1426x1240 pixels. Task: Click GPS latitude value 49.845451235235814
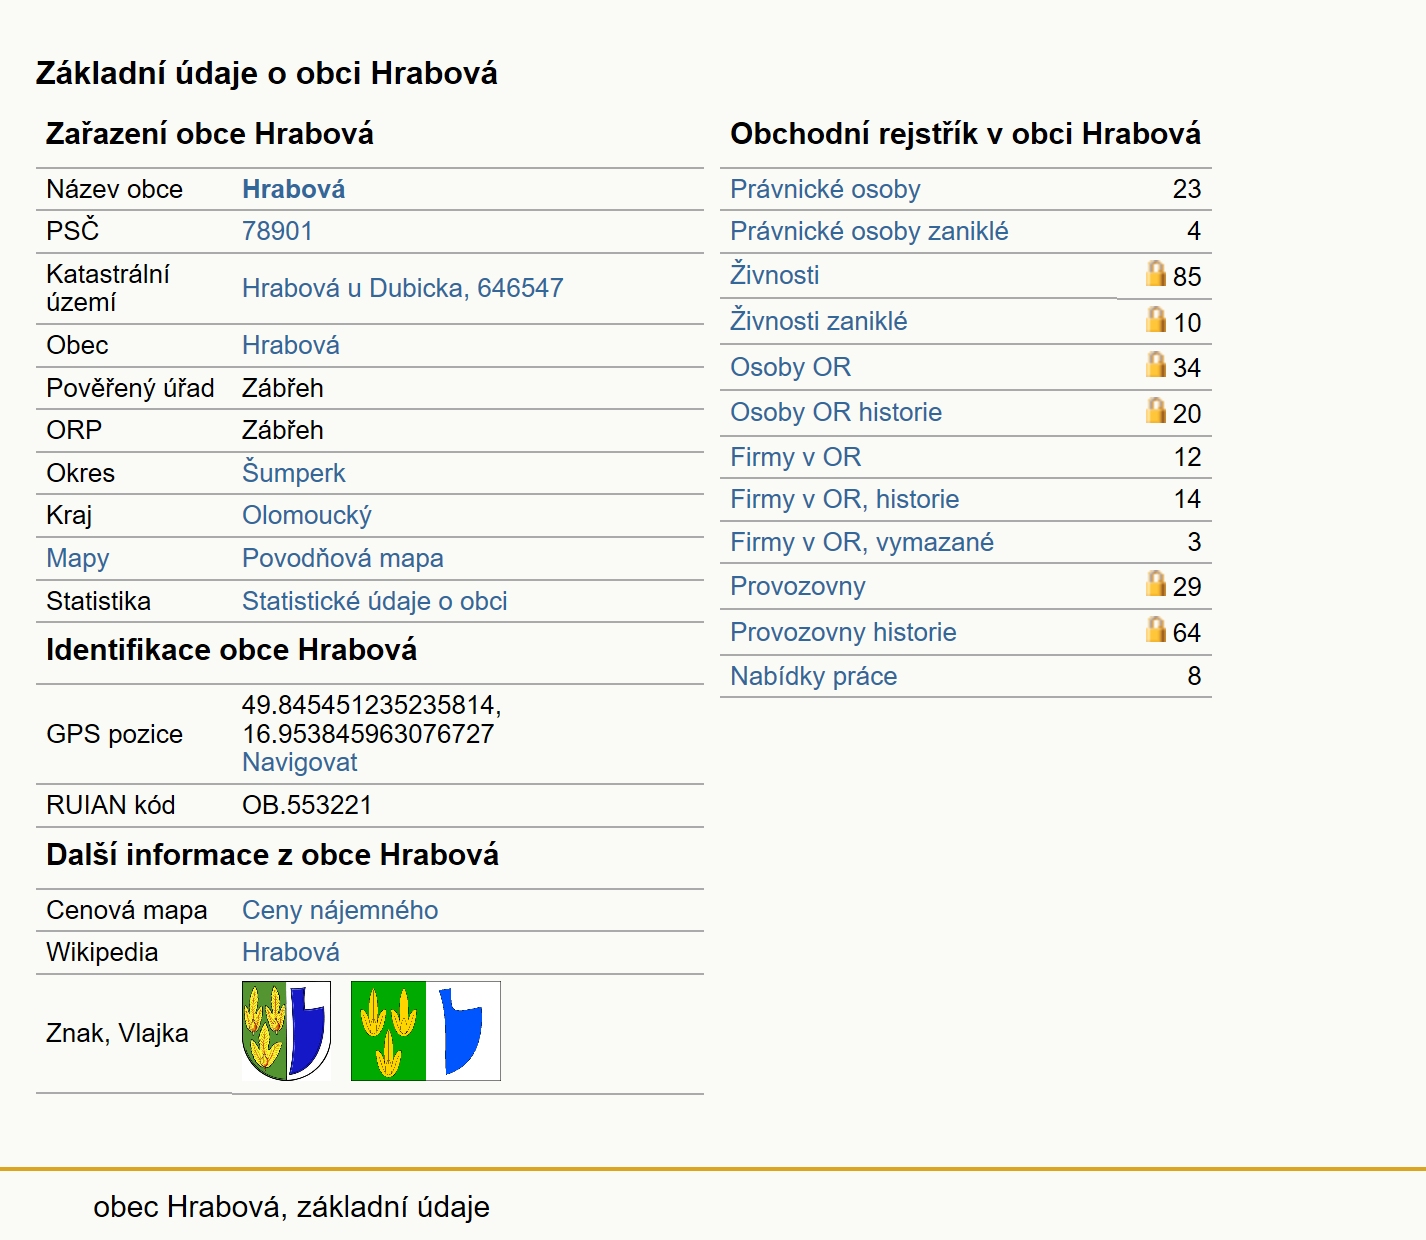pyautogui.click(x=372, y=706)
